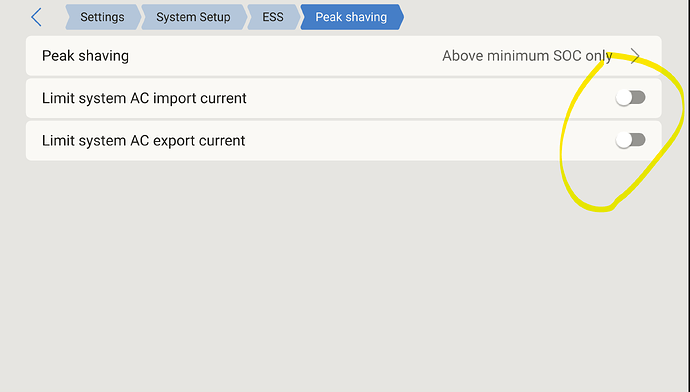Tap the white knob of the import switch

(624, 98)
